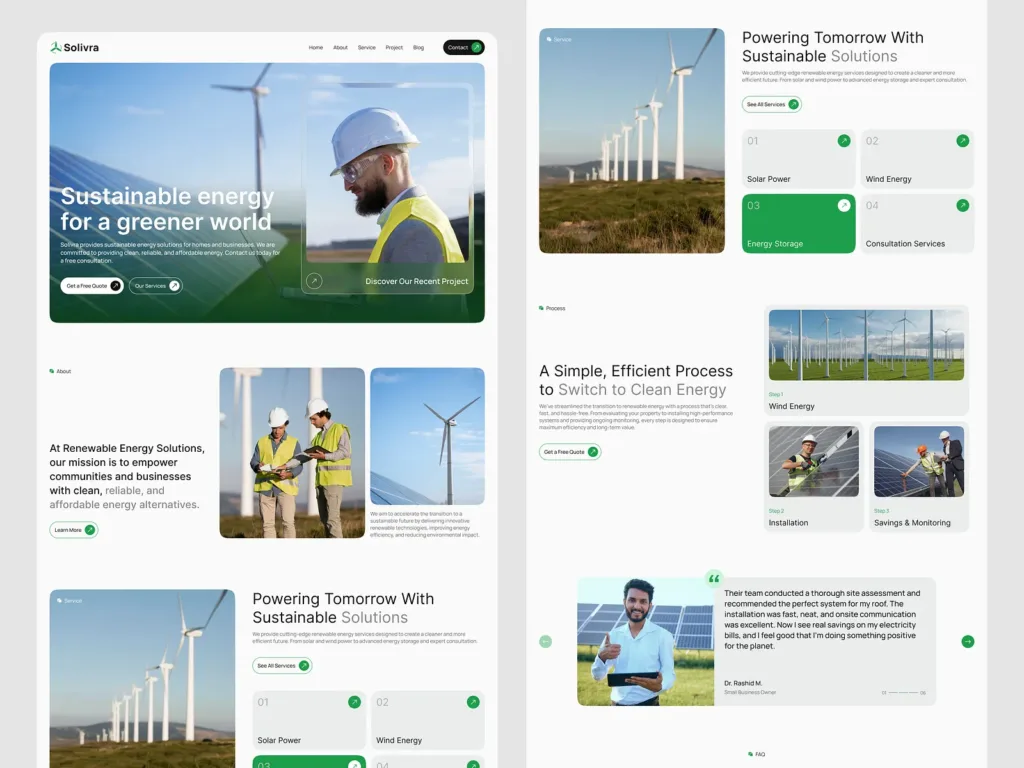Click the Our Services hero button
The image size is (1024, 768).
tap(155, 285)
